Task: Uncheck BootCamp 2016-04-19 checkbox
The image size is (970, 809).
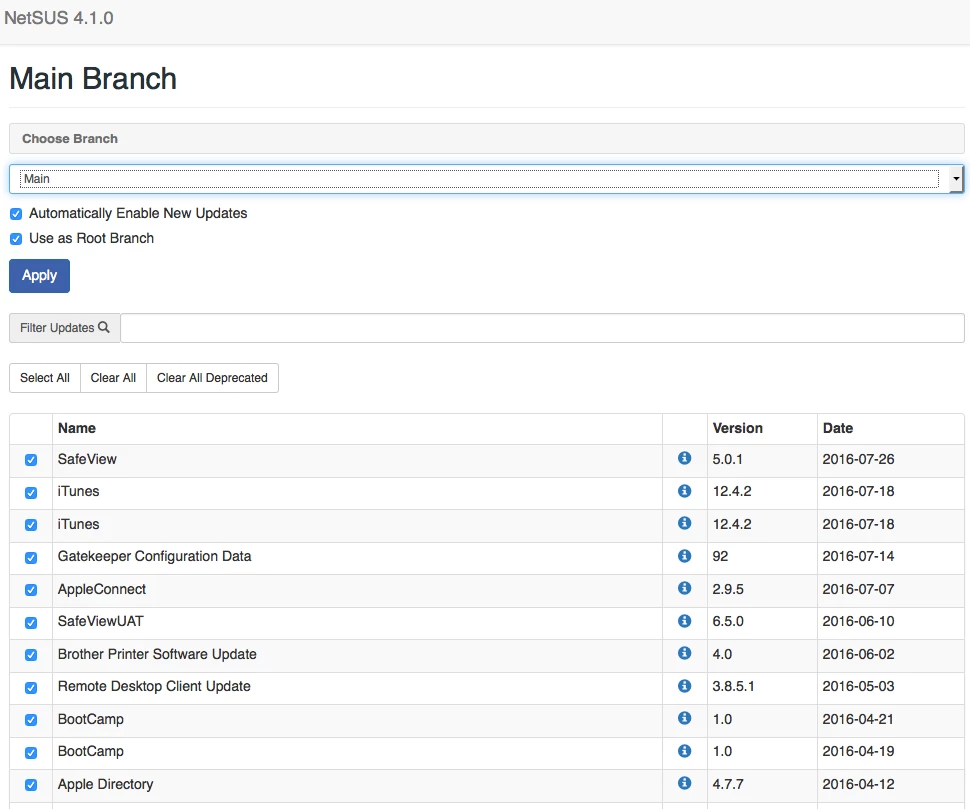Action: pos(31,753)
